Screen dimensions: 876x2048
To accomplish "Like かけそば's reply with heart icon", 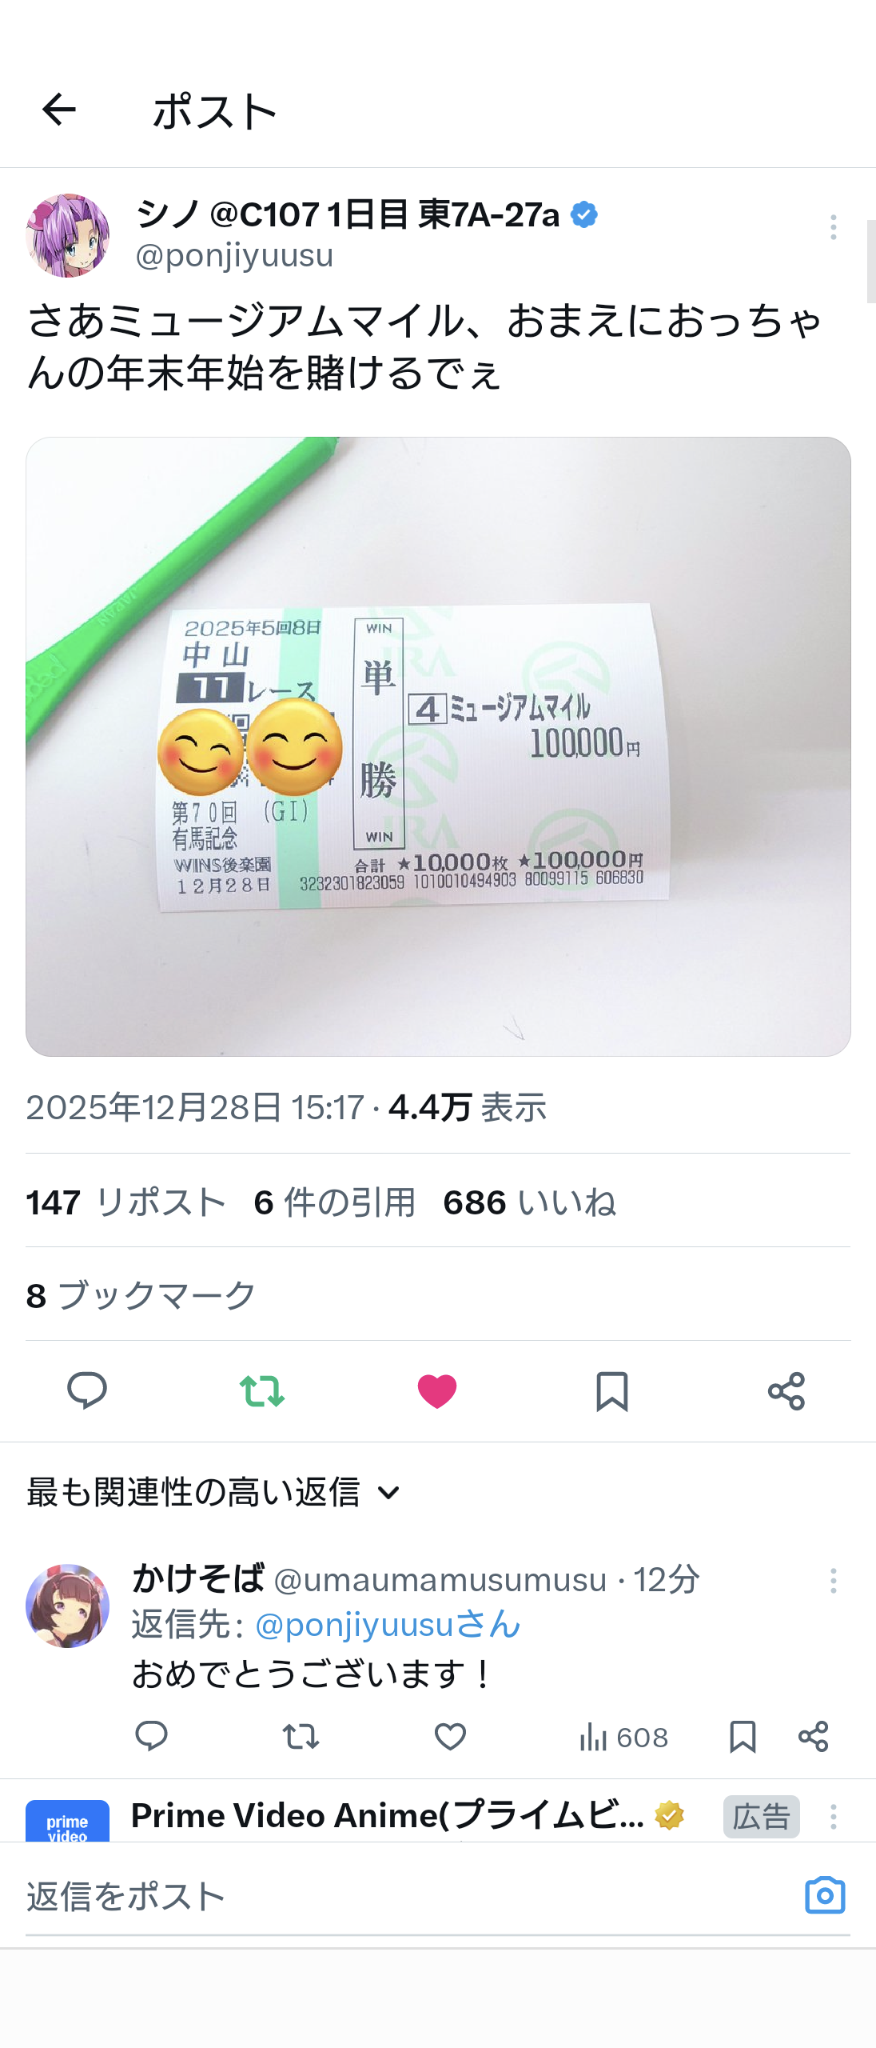I will [x=450, y=1737].
